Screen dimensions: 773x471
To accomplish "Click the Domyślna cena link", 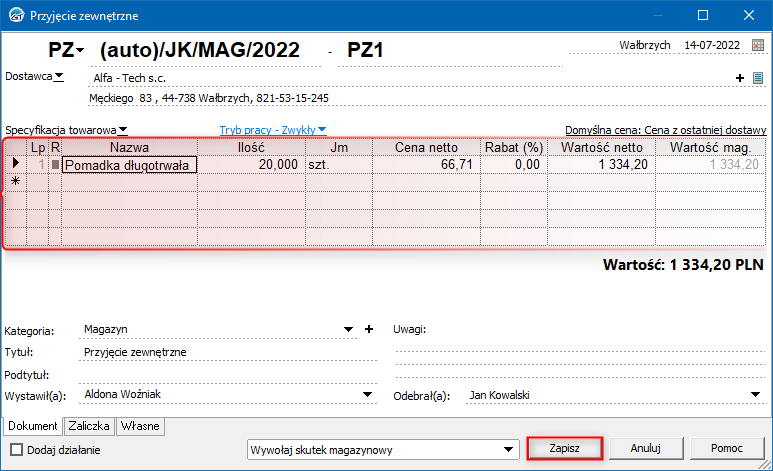I will click(x=666, y=130).
